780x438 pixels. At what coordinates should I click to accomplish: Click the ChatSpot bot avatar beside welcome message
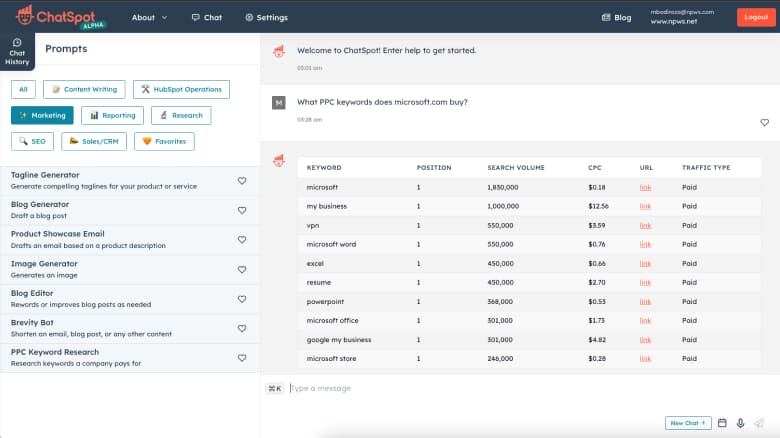tap(279, 51)
